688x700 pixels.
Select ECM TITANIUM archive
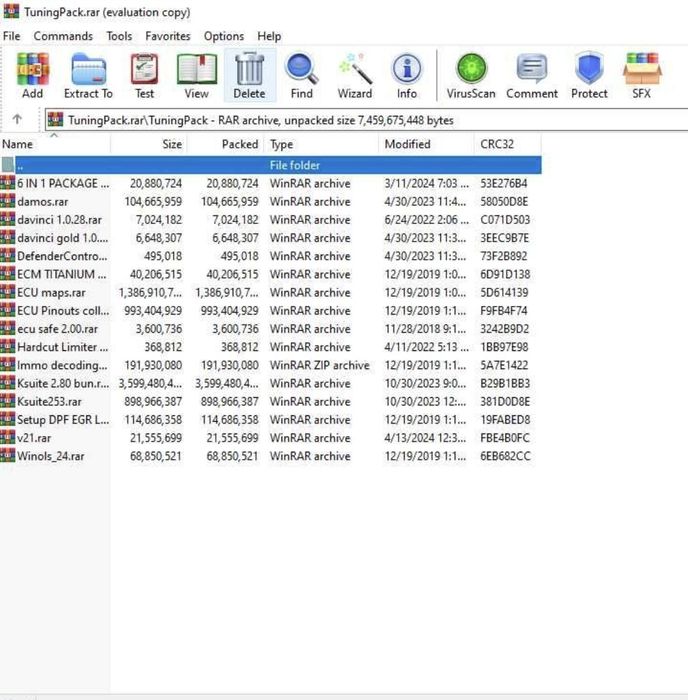point(62,274)
